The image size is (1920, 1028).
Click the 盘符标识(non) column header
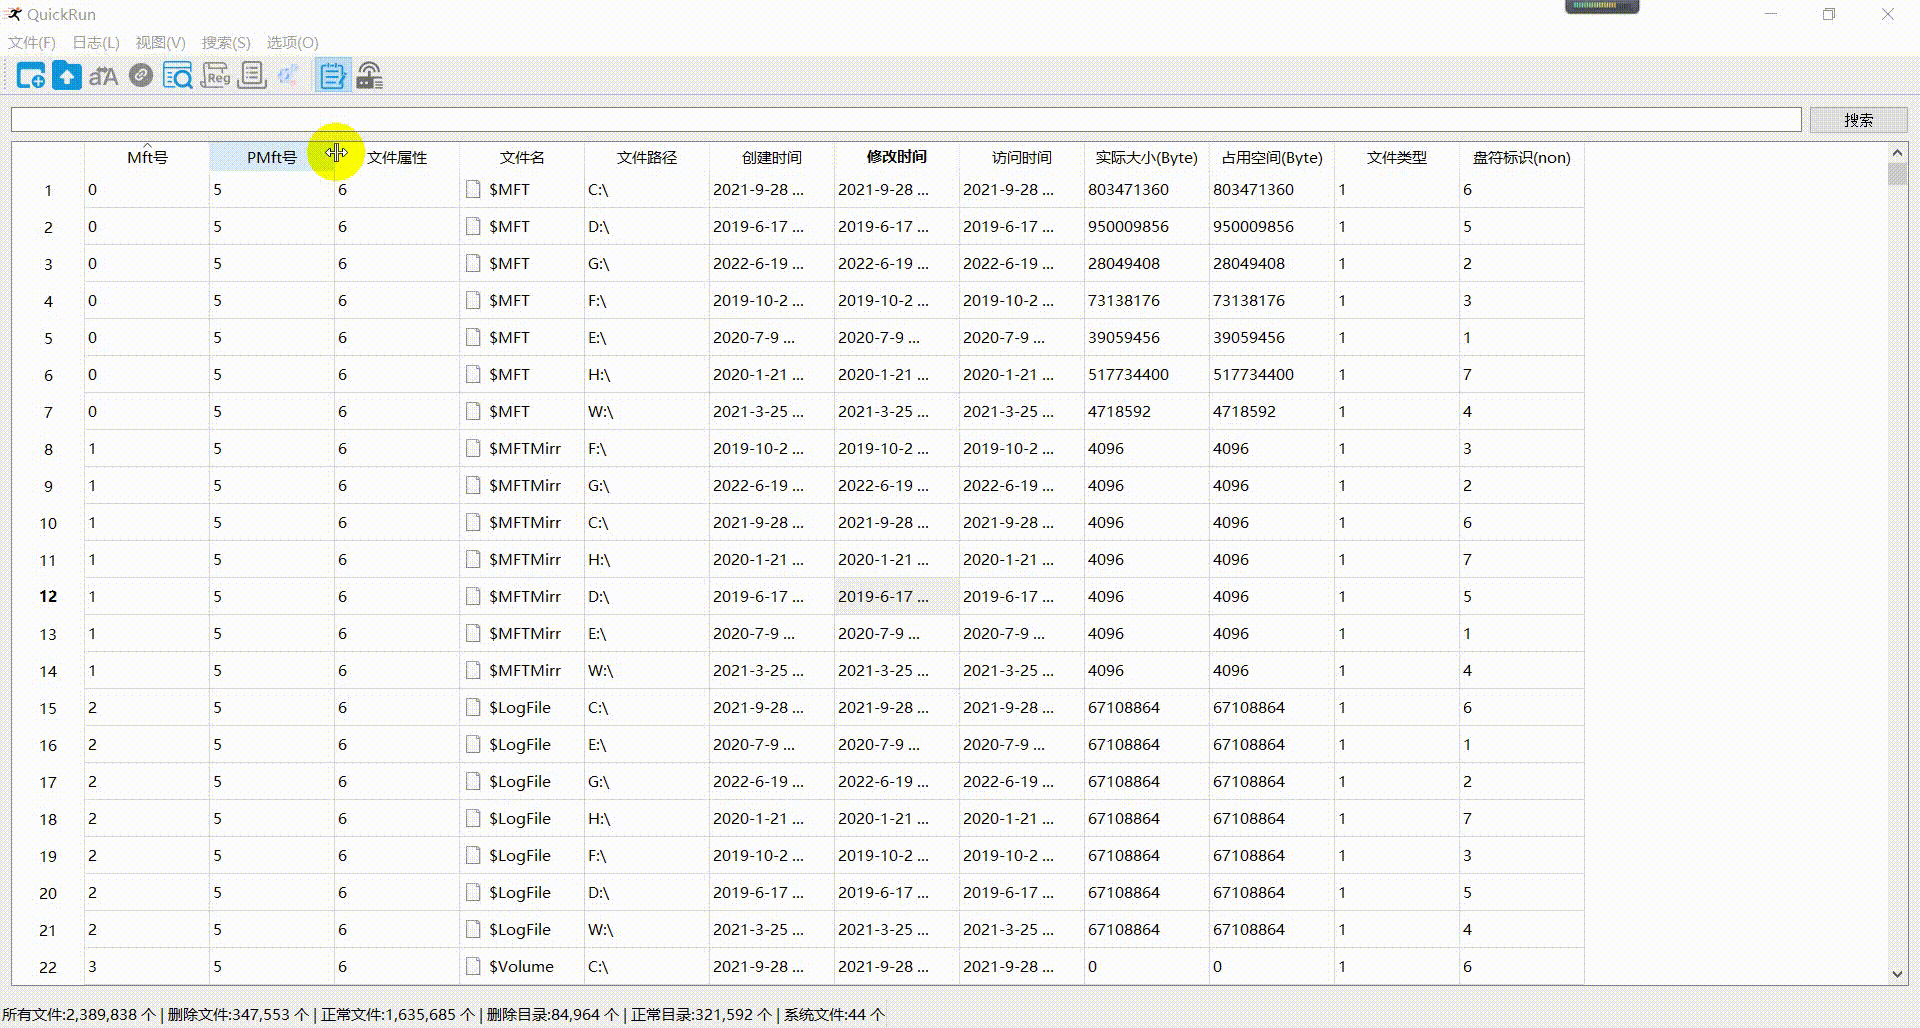(1522, 157)
